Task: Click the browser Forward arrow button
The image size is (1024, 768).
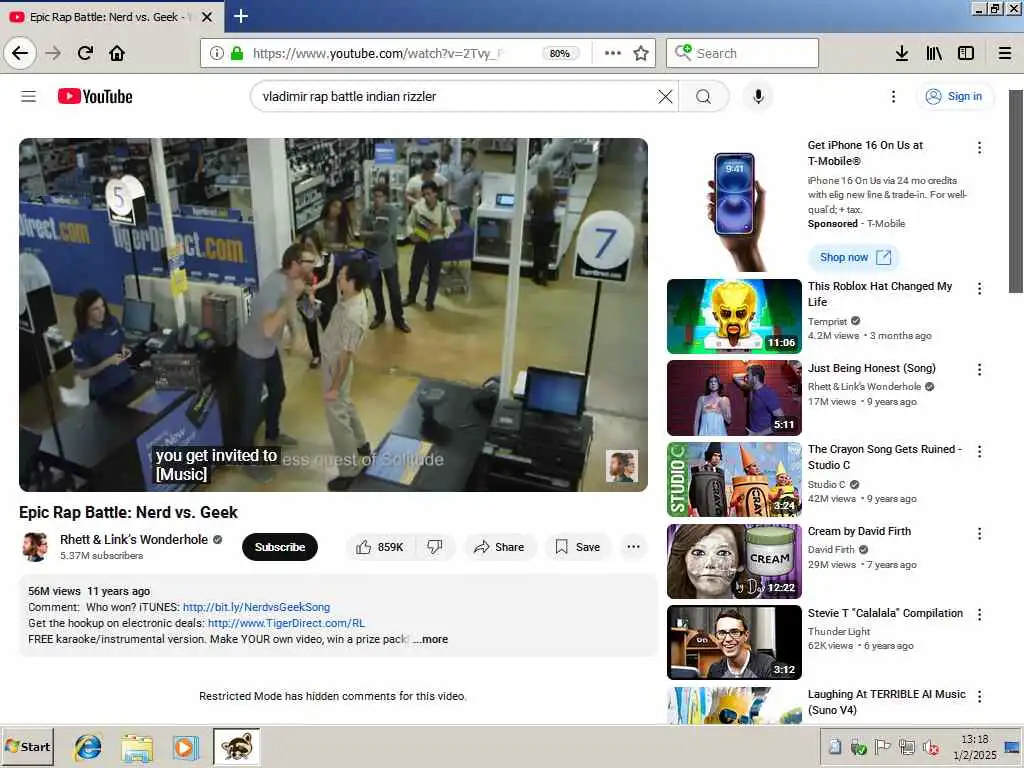Action: [x=53, y=53]
